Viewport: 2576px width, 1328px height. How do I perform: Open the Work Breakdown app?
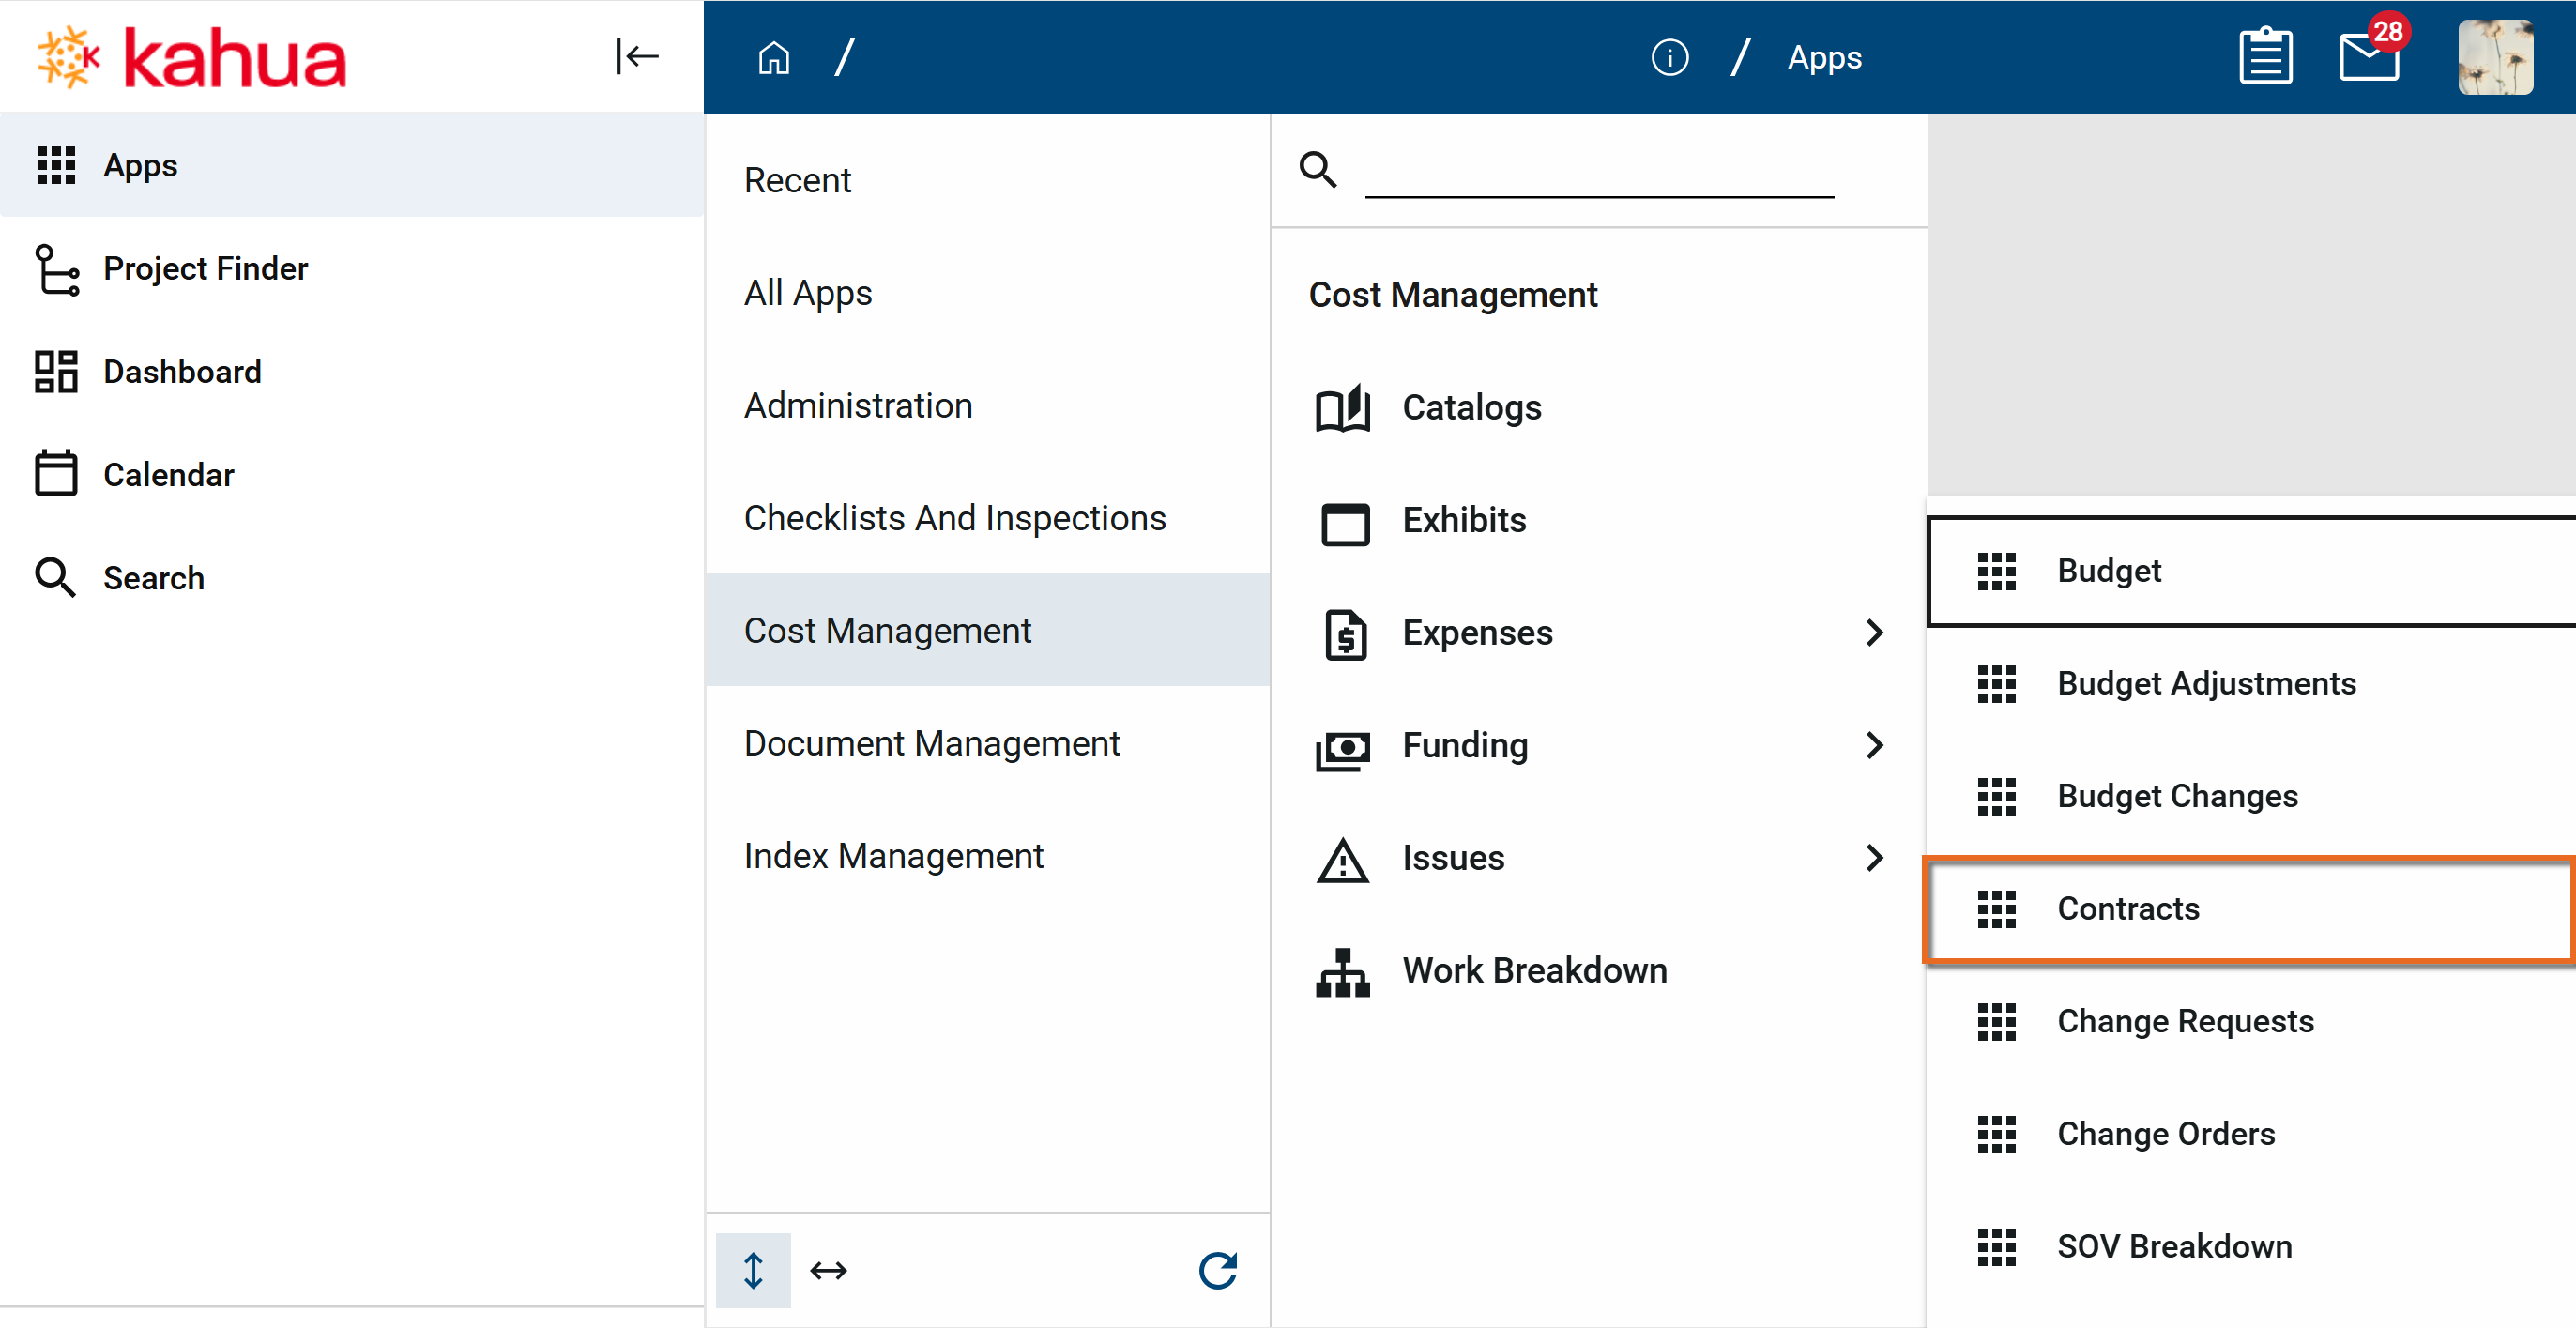tap(1533, 971)
